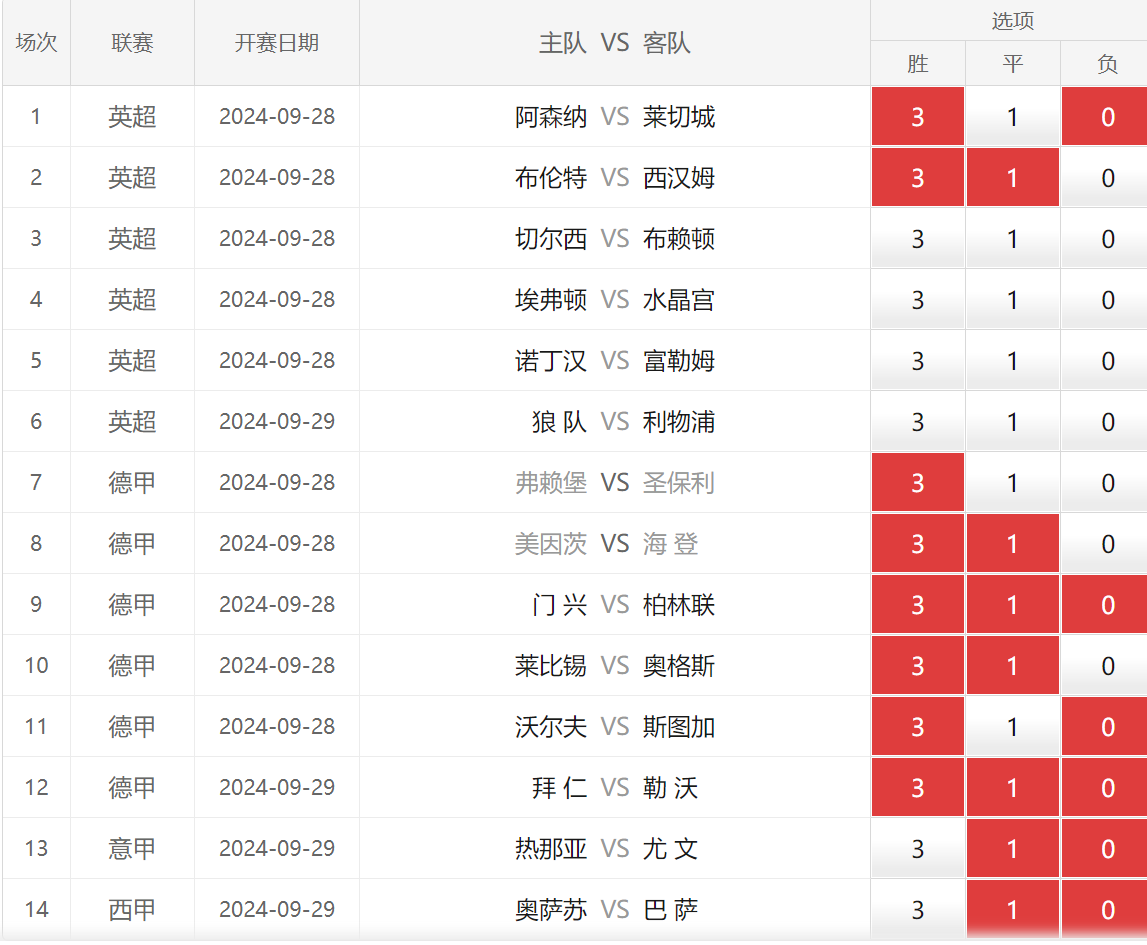
Task: Select loss option 0 for 埃弗顿 VS 水晶宫
Action: click(x=1106, y=299)
